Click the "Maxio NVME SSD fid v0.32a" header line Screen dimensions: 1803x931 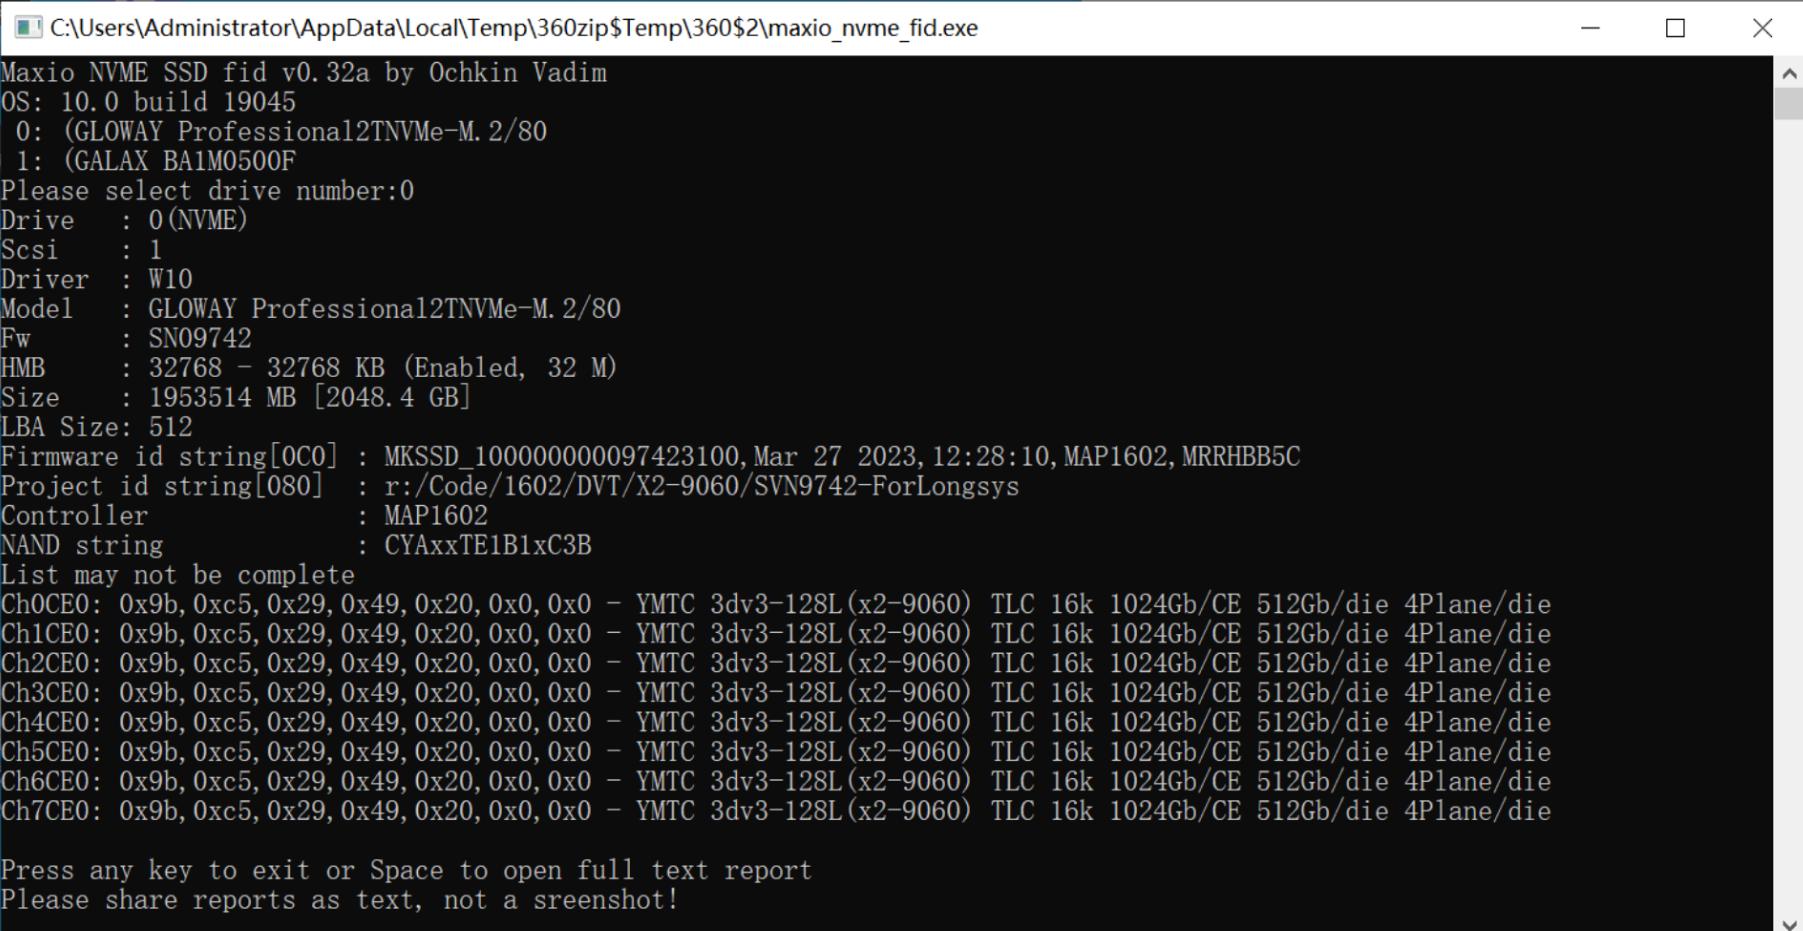[x=304, y=73]
